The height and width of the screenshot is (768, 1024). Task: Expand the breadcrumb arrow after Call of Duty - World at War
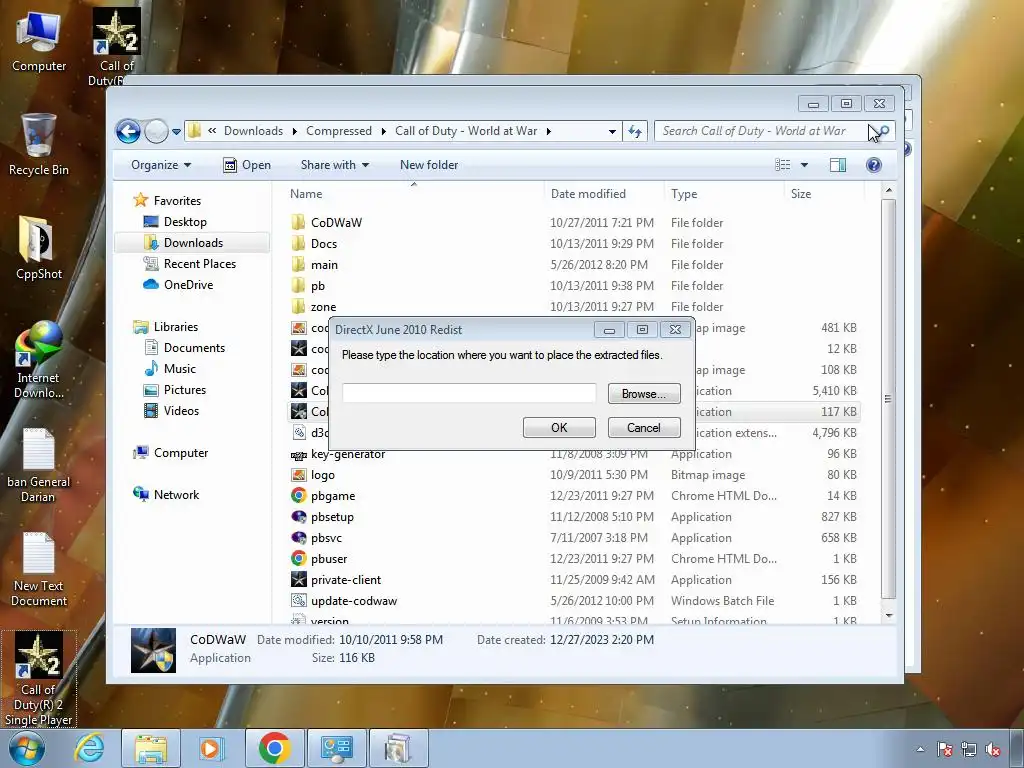coord(549,131)
